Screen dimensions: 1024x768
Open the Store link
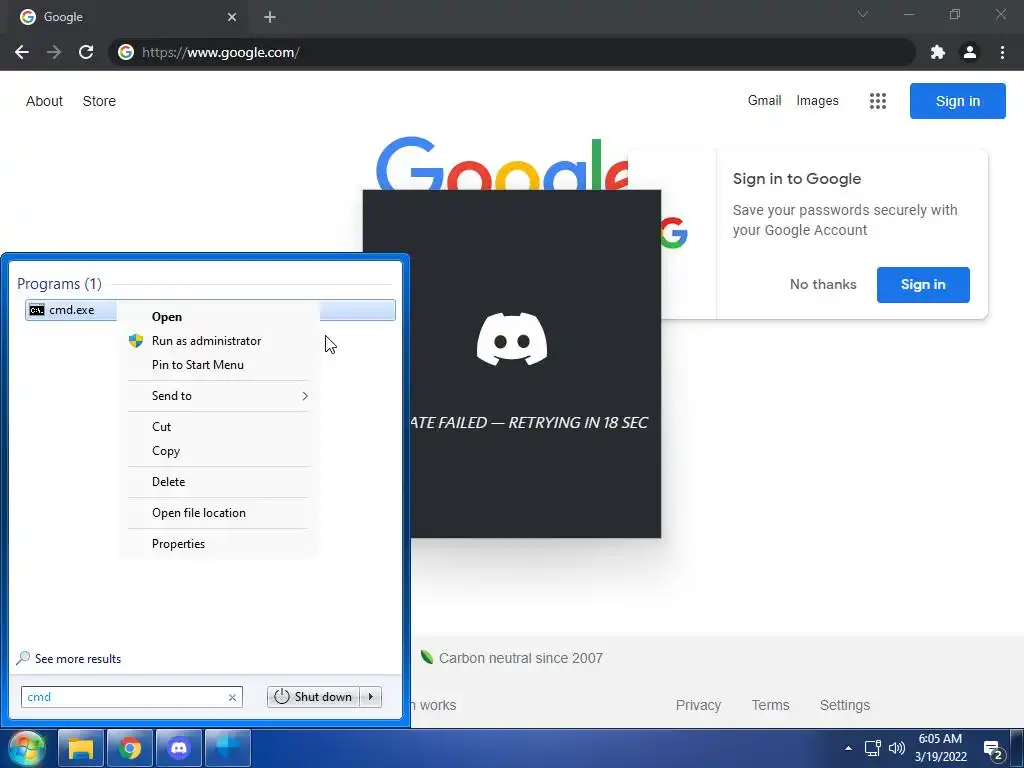click(99, 101)
